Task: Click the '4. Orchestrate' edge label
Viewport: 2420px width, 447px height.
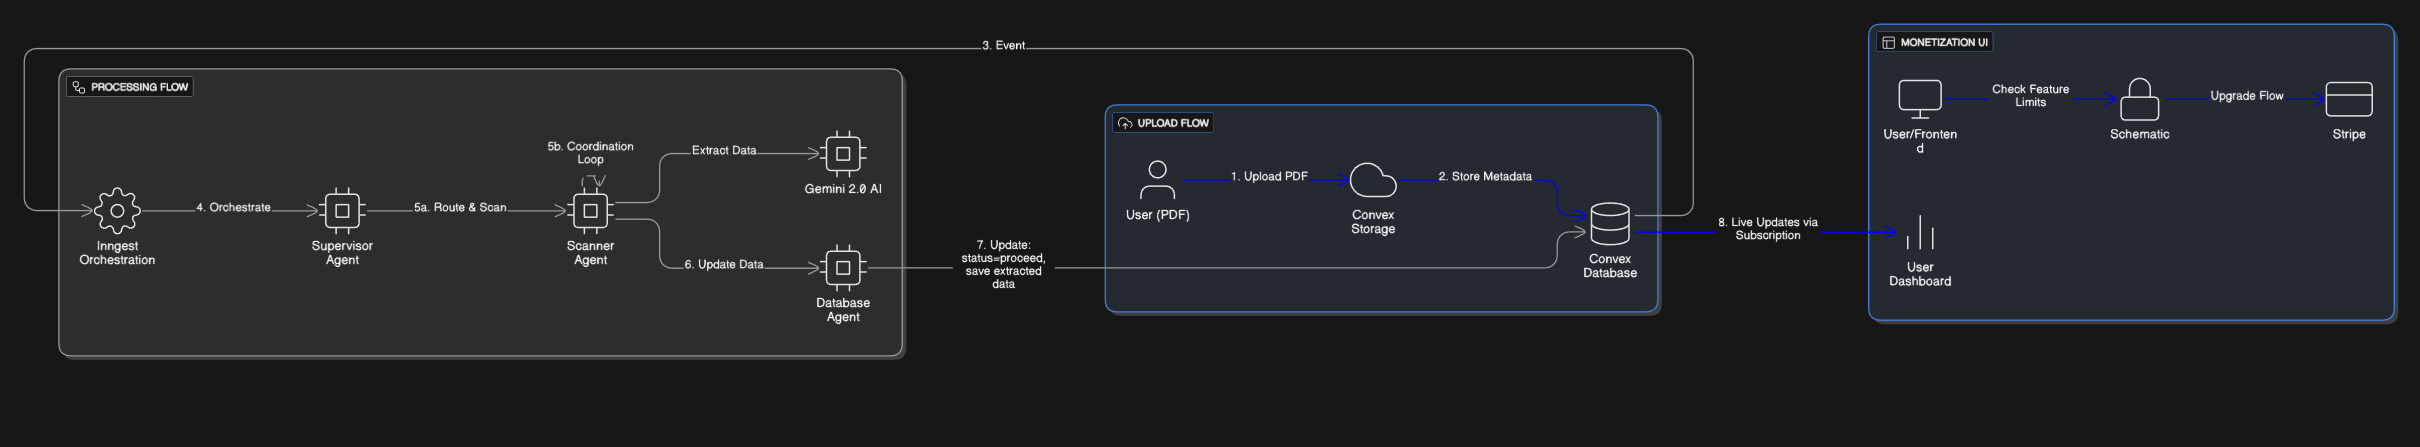Action: pyautogui.click(x=233, y=208)
